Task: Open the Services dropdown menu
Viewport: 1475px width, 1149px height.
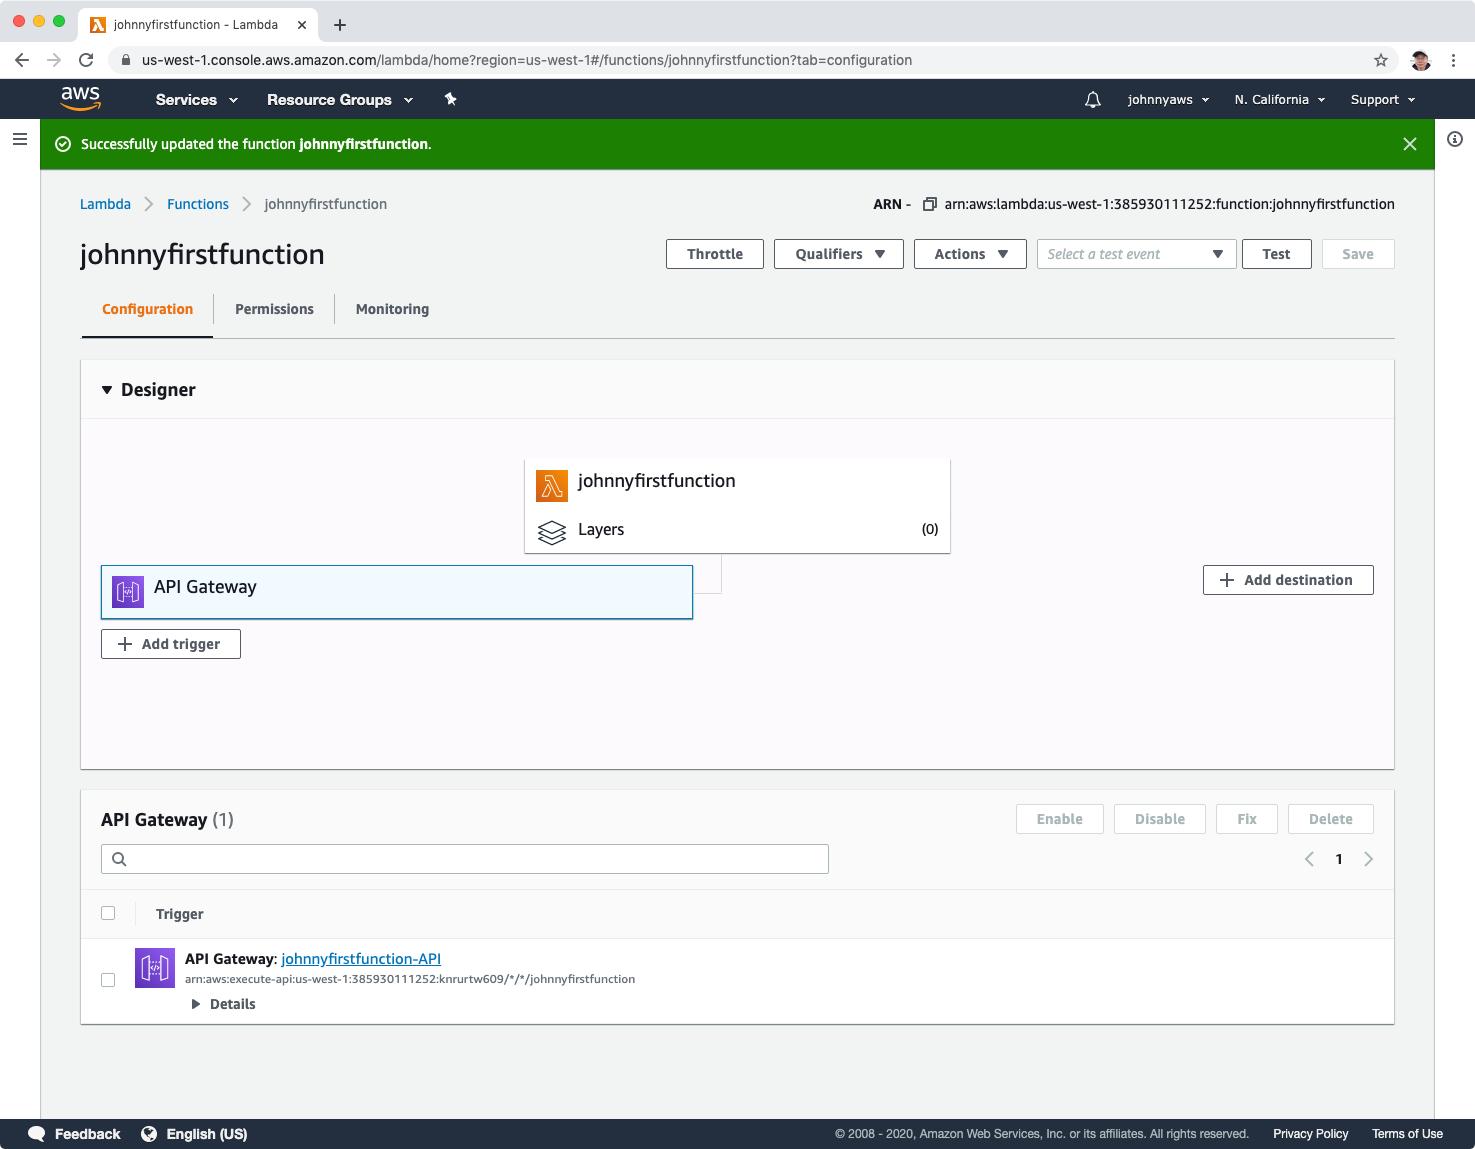Action: (x=197, y=99)
